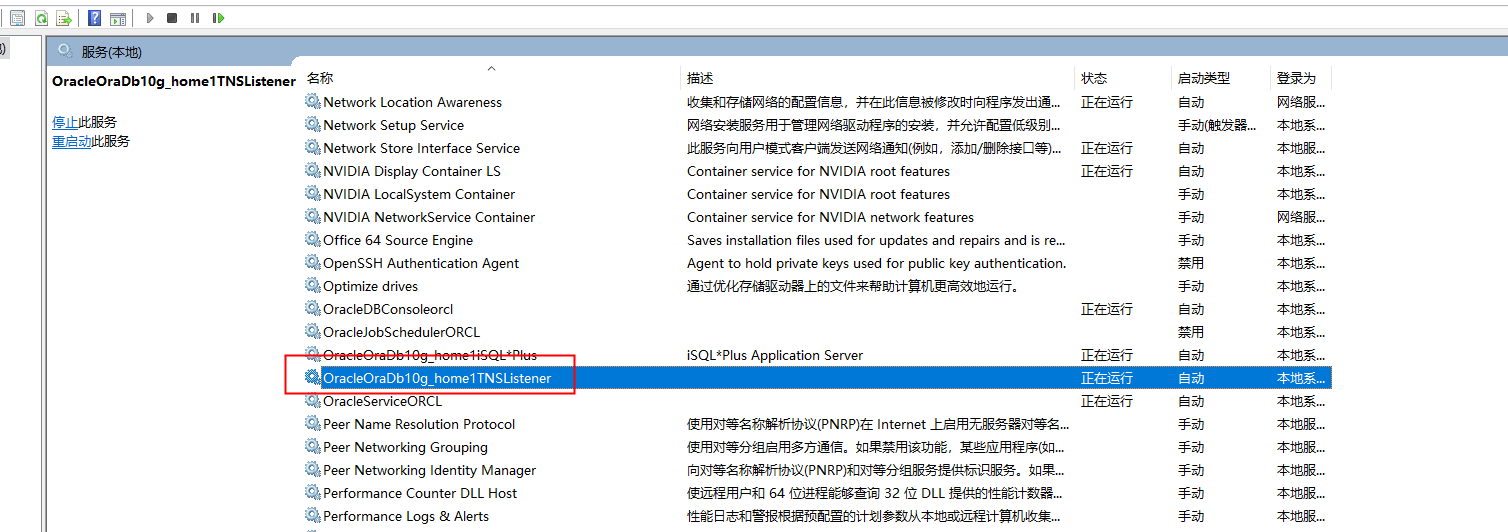
Task: Open the Help toolbar icon
Action: pyautogui.click(x=95, y=18)
